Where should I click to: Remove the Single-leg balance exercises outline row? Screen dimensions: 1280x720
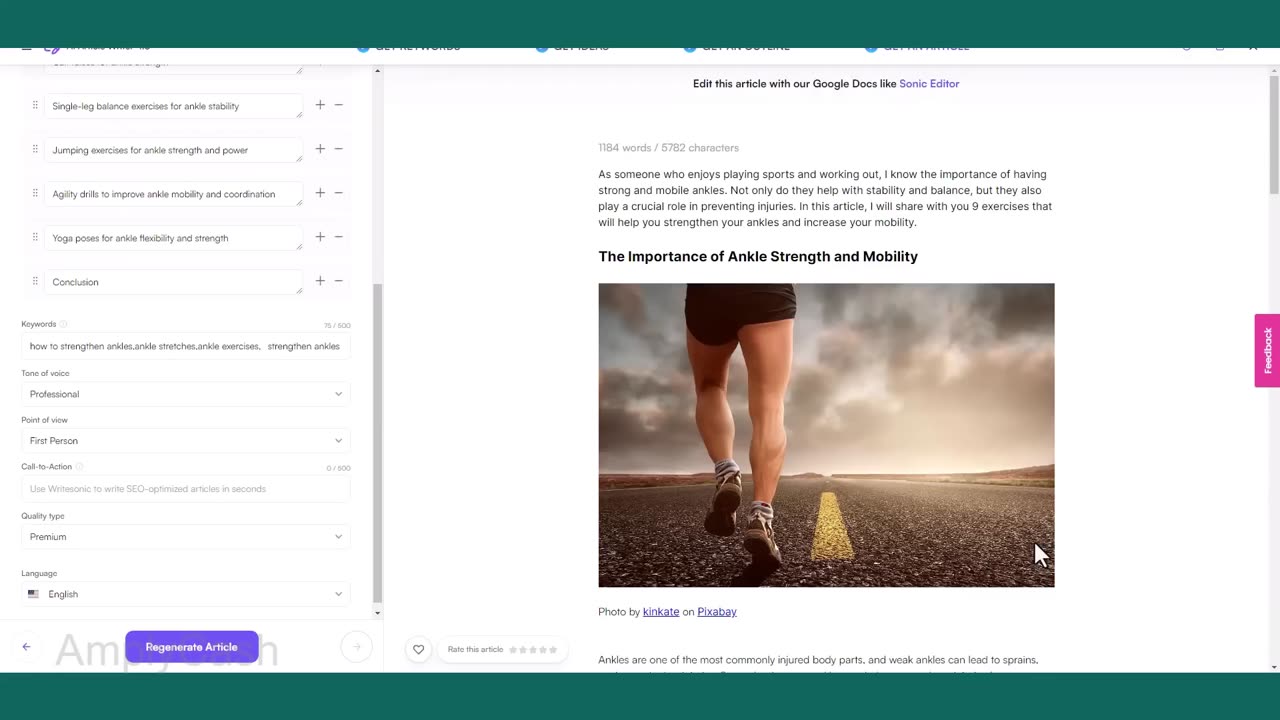(339, 105)
